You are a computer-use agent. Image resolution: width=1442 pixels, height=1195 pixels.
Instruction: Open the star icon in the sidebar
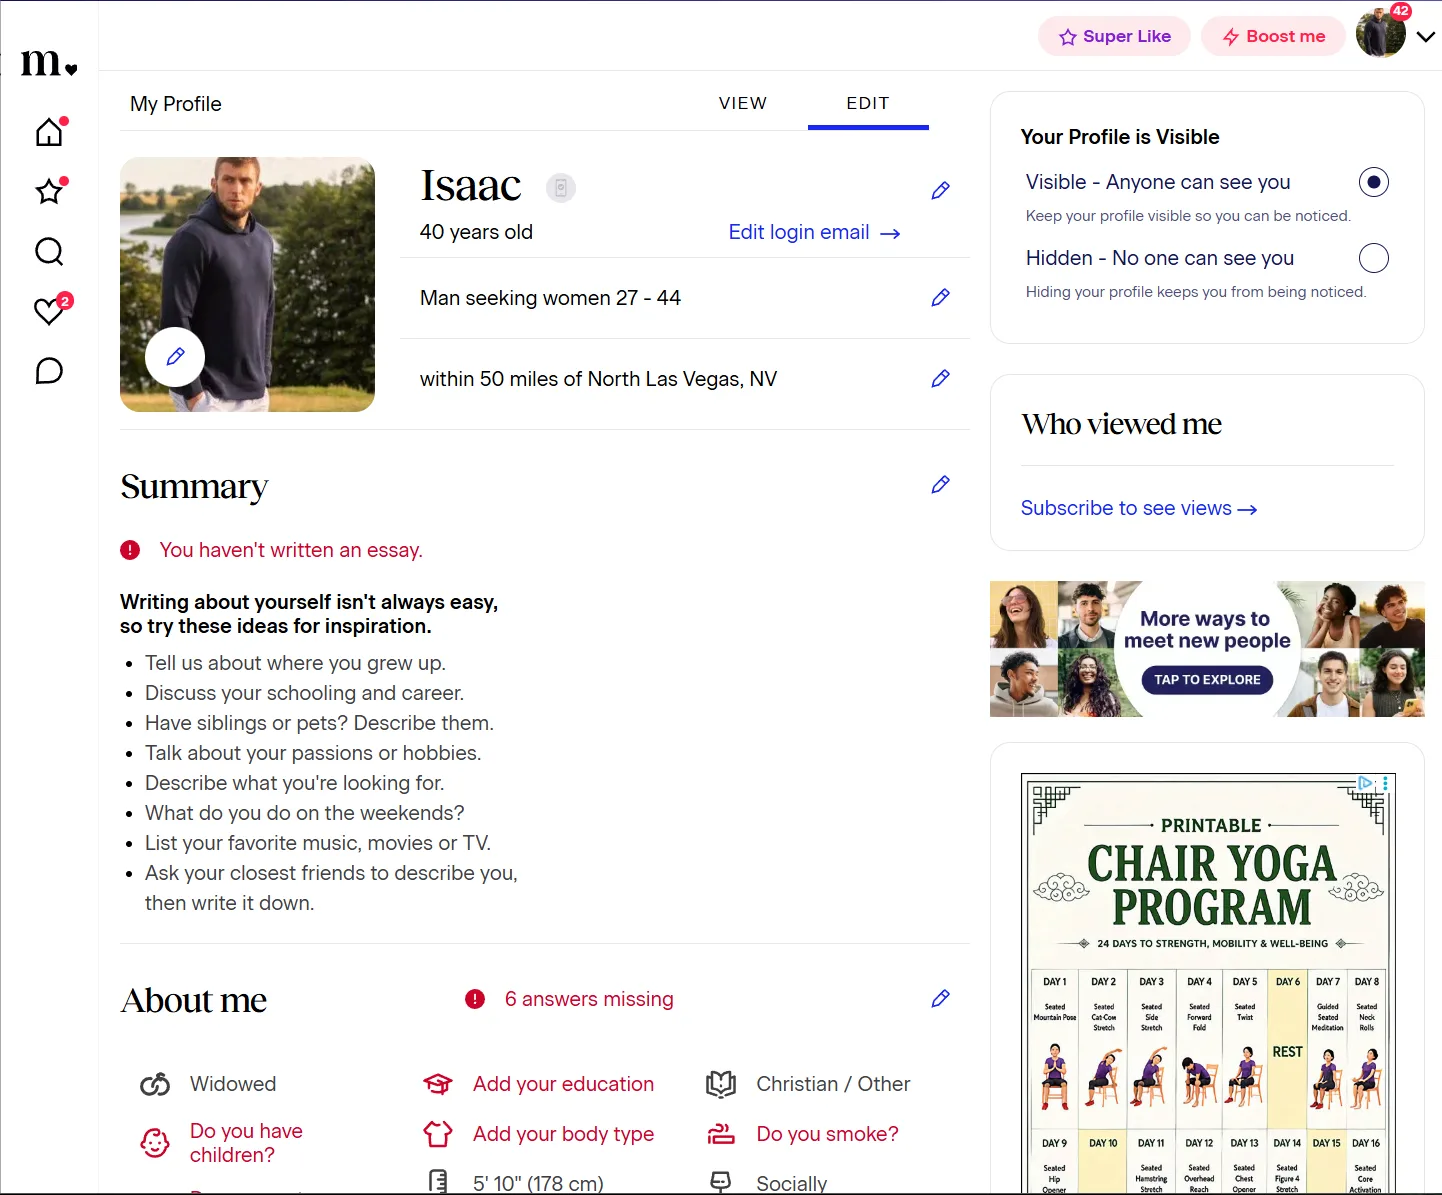(49, 191)
